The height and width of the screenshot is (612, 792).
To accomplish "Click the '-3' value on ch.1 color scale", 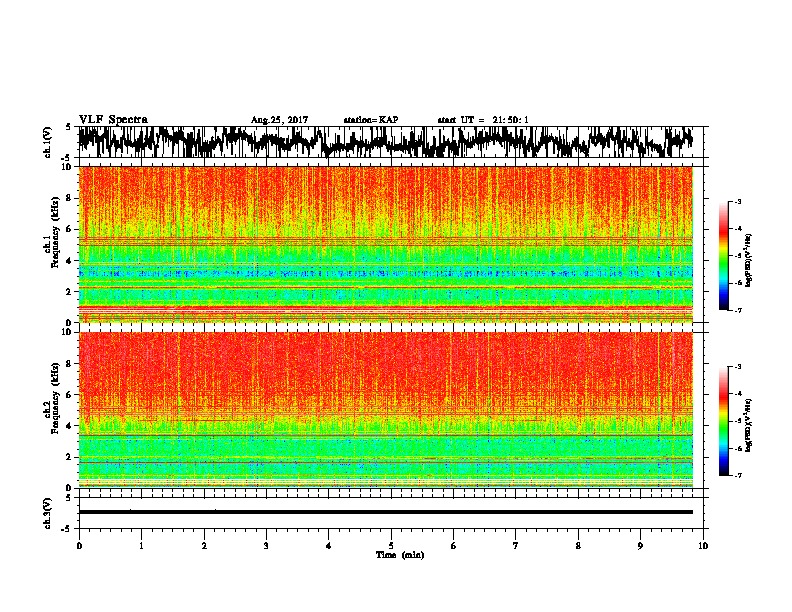I will point(738,201).
